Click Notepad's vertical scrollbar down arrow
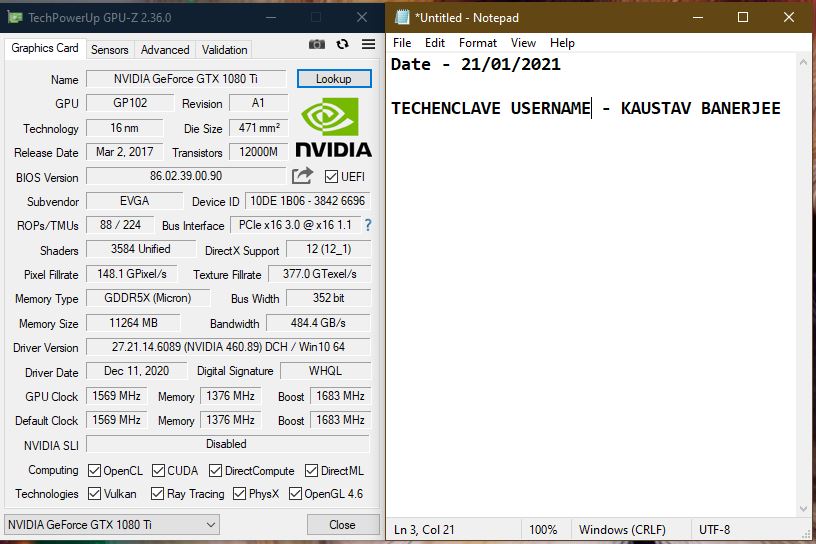The height and width of the screenshot is (544, 816). [804, 506]
